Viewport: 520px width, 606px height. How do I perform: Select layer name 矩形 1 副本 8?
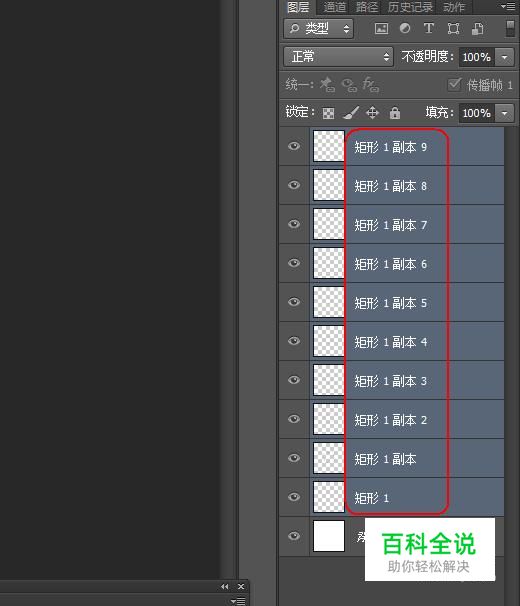[391, 186]
